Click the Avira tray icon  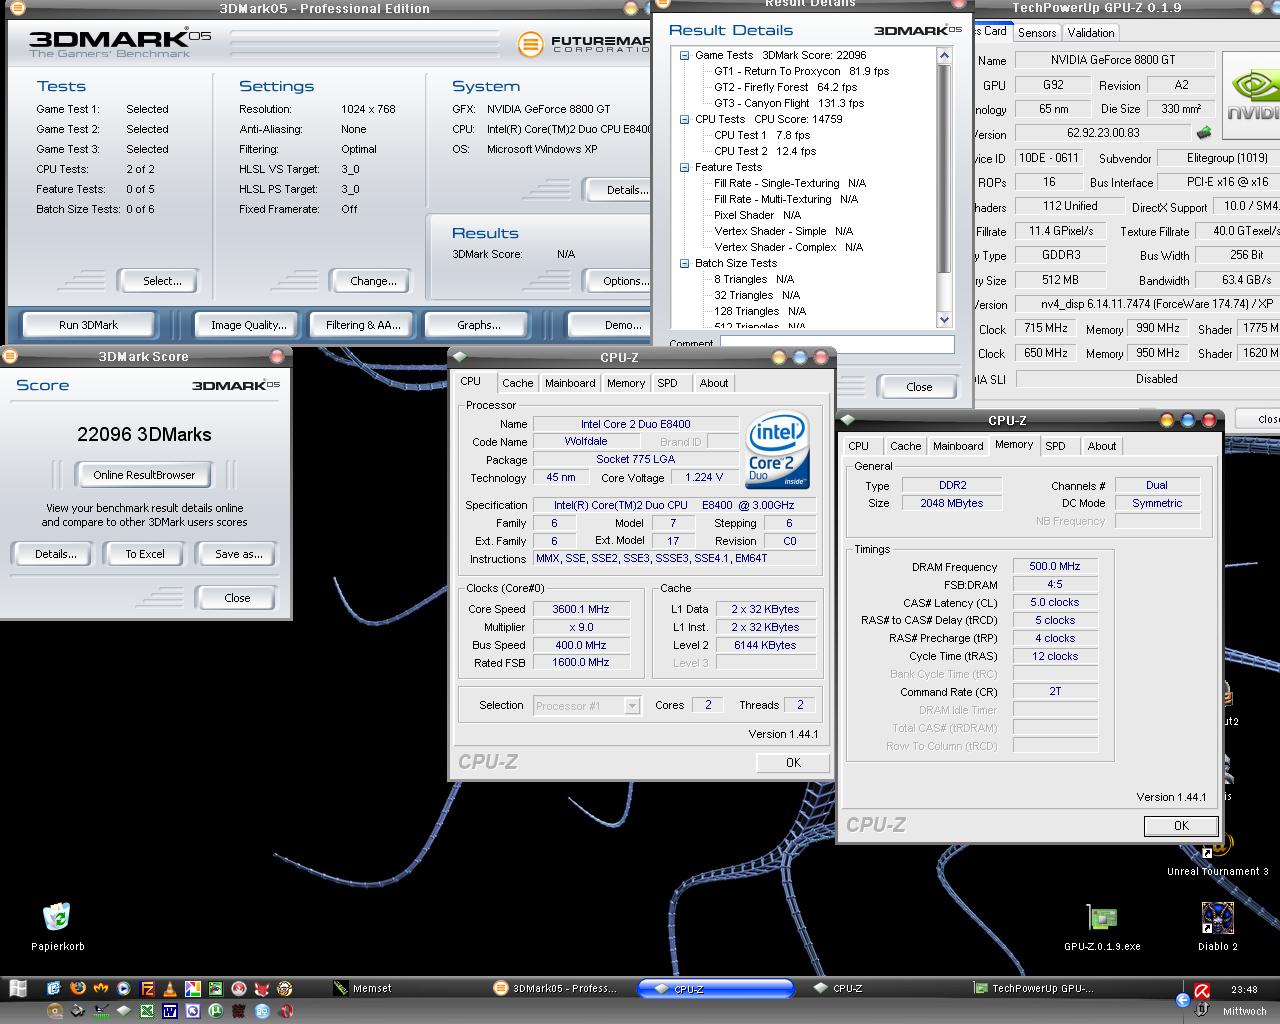(x=1202, y=990)
